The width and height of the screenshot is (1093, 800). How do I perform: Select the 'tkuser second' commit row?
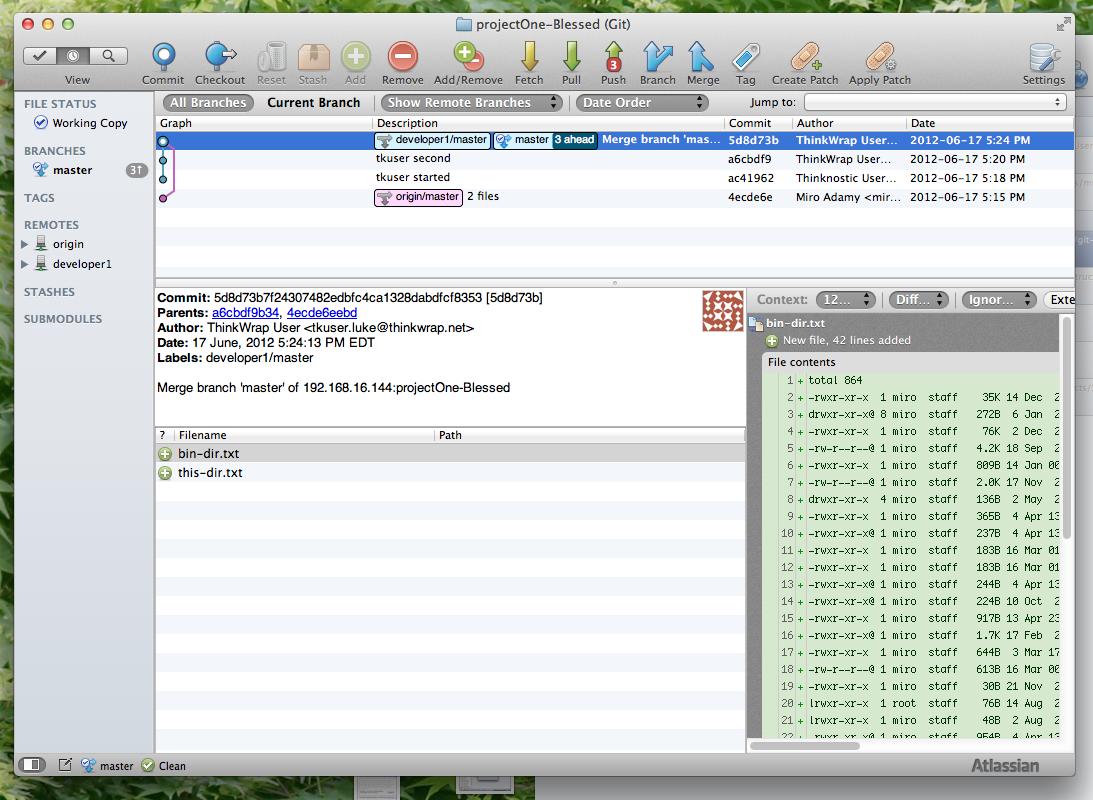point(614,159)
